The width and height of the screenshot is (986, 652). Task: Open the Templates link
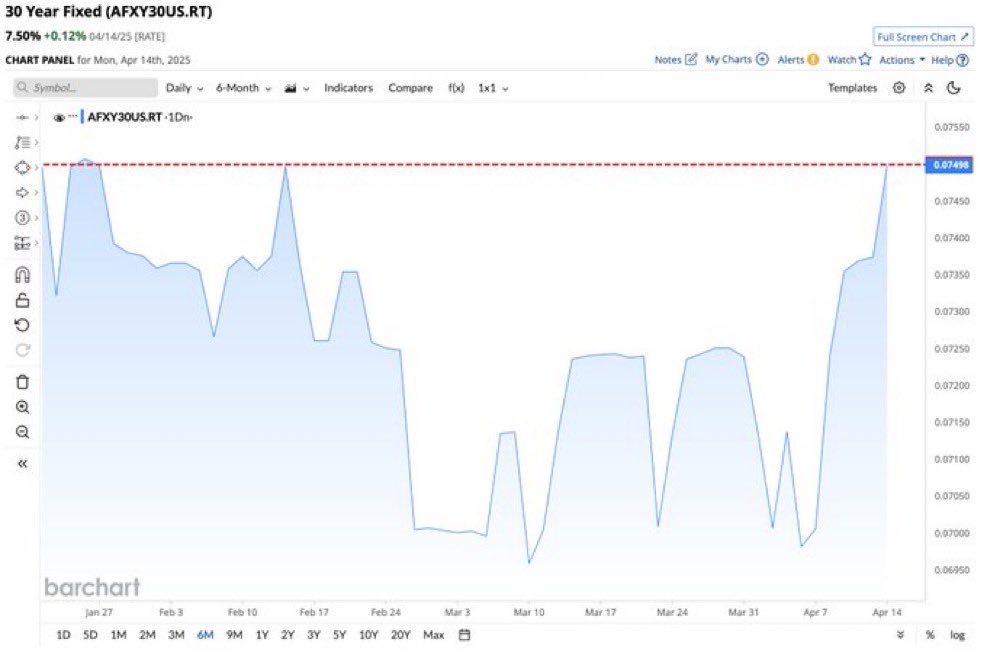852,88
